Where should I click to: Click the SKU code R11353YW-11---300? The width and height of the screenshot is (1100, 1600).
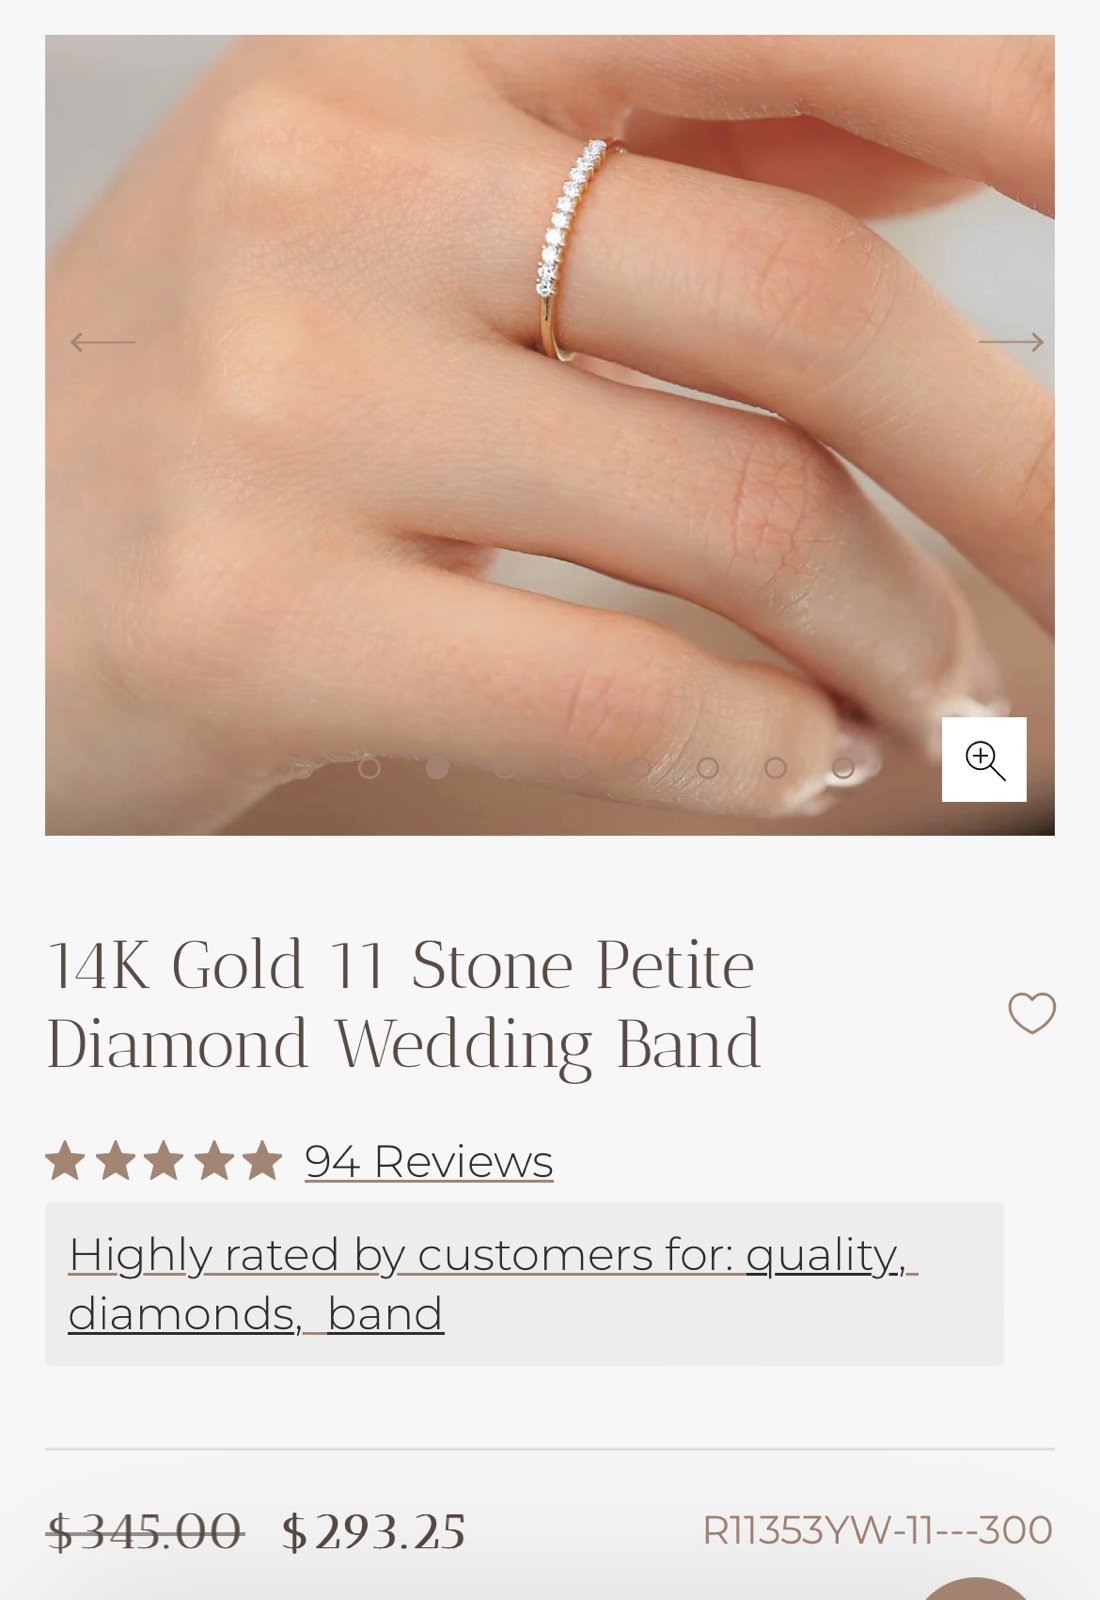pos(877,1530)
